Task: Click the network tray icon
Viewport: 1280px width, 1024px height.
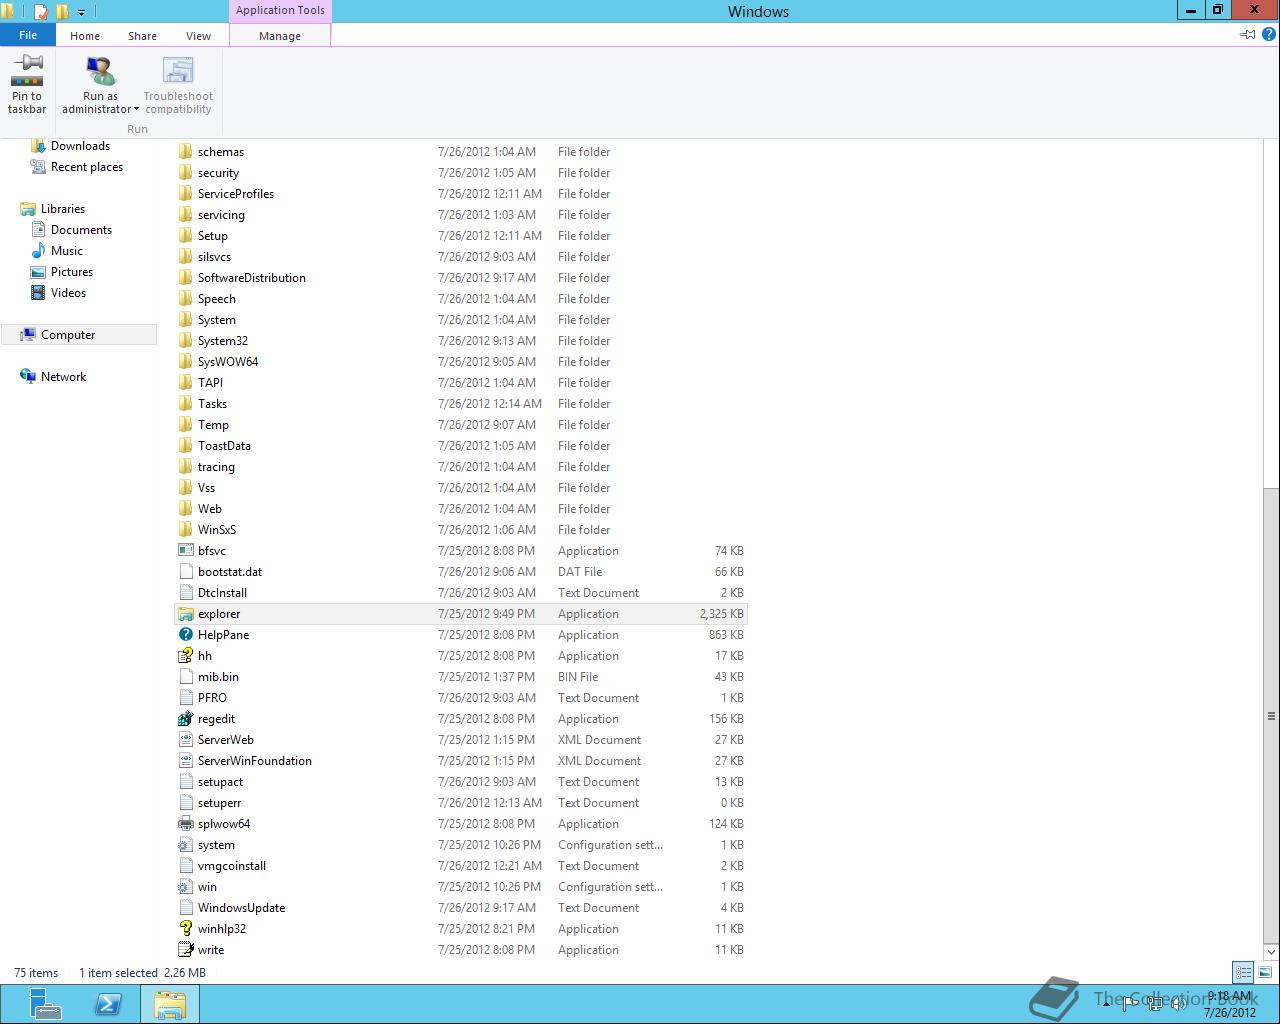Action: [1155, 1003]
